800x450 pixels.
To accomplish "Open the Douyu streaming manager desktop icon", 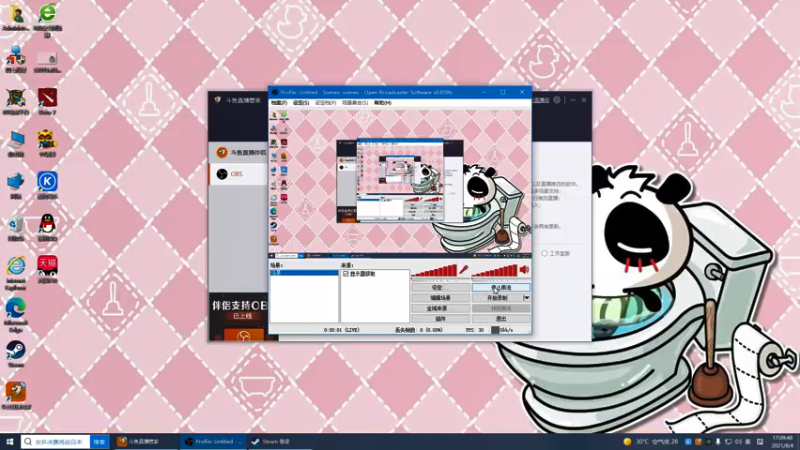I will coord(16,396).
